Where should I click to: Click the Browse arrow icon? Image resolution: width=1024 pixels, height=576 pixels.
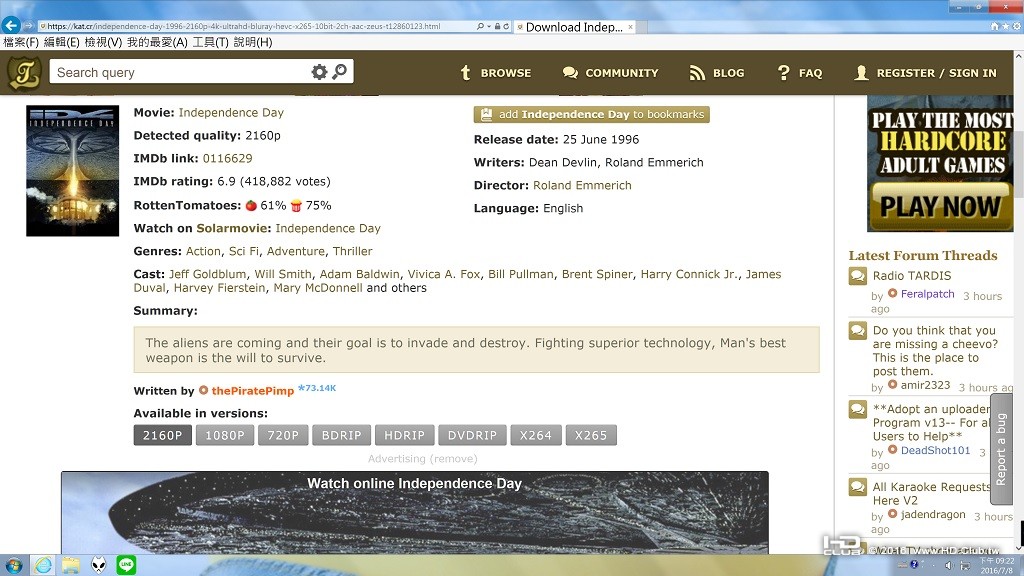[x=465, y=72]
